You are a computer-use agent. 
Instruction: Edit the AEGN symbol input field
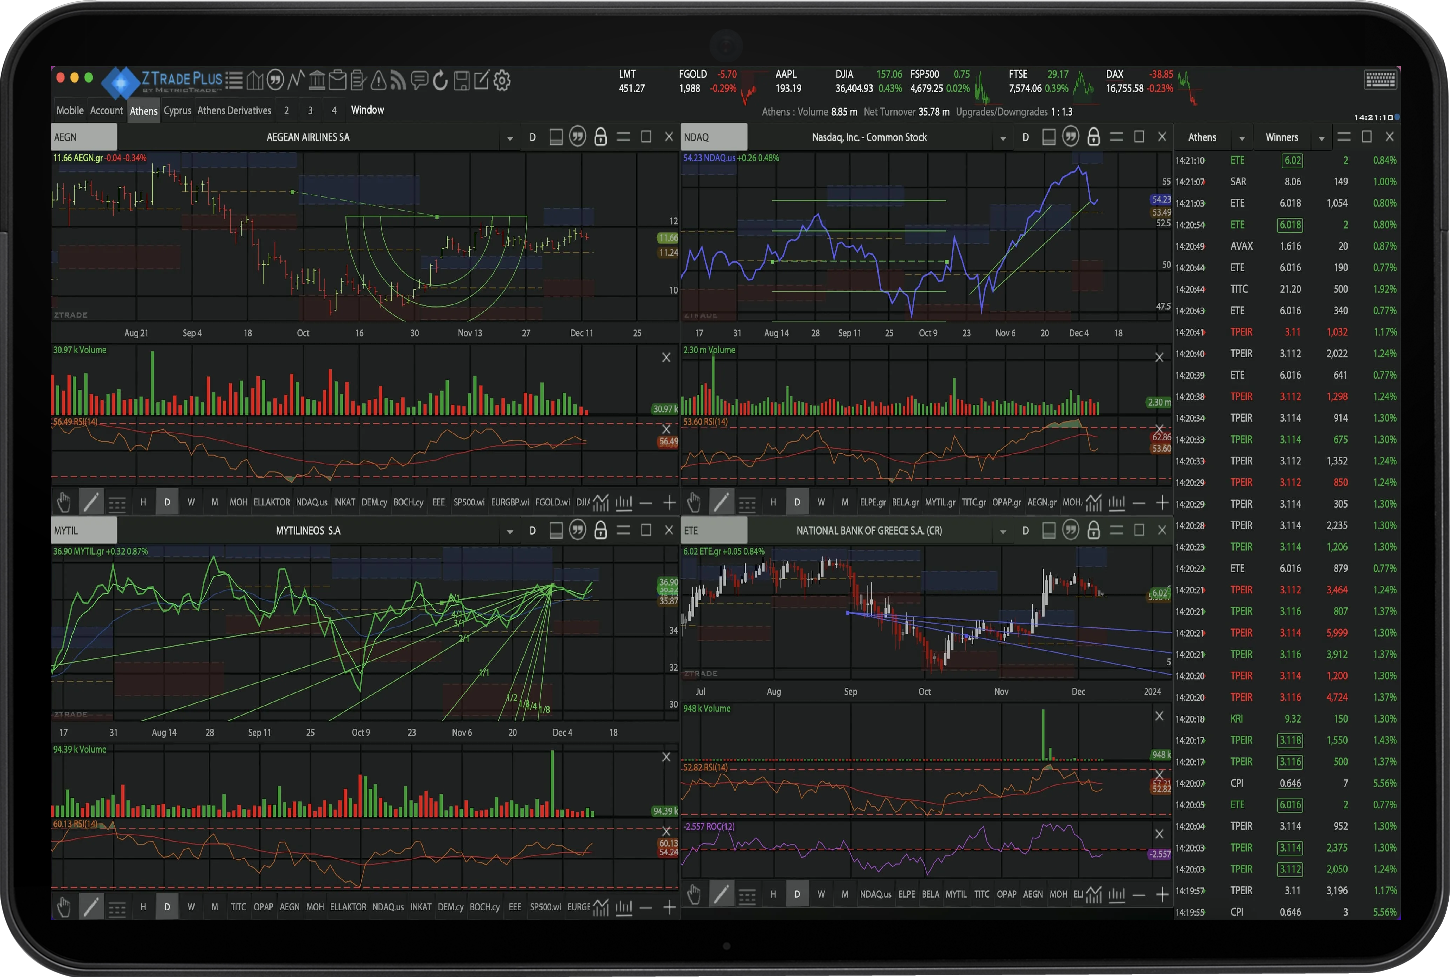[x=84, y=137]
